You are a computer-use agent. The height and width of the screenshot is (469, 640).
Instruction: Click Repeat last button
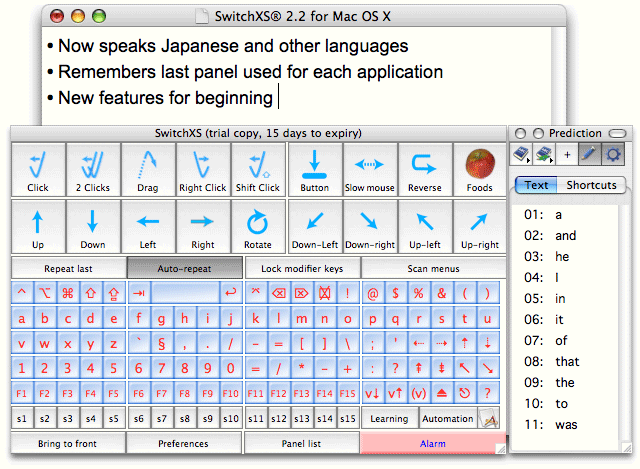[69, 268]
